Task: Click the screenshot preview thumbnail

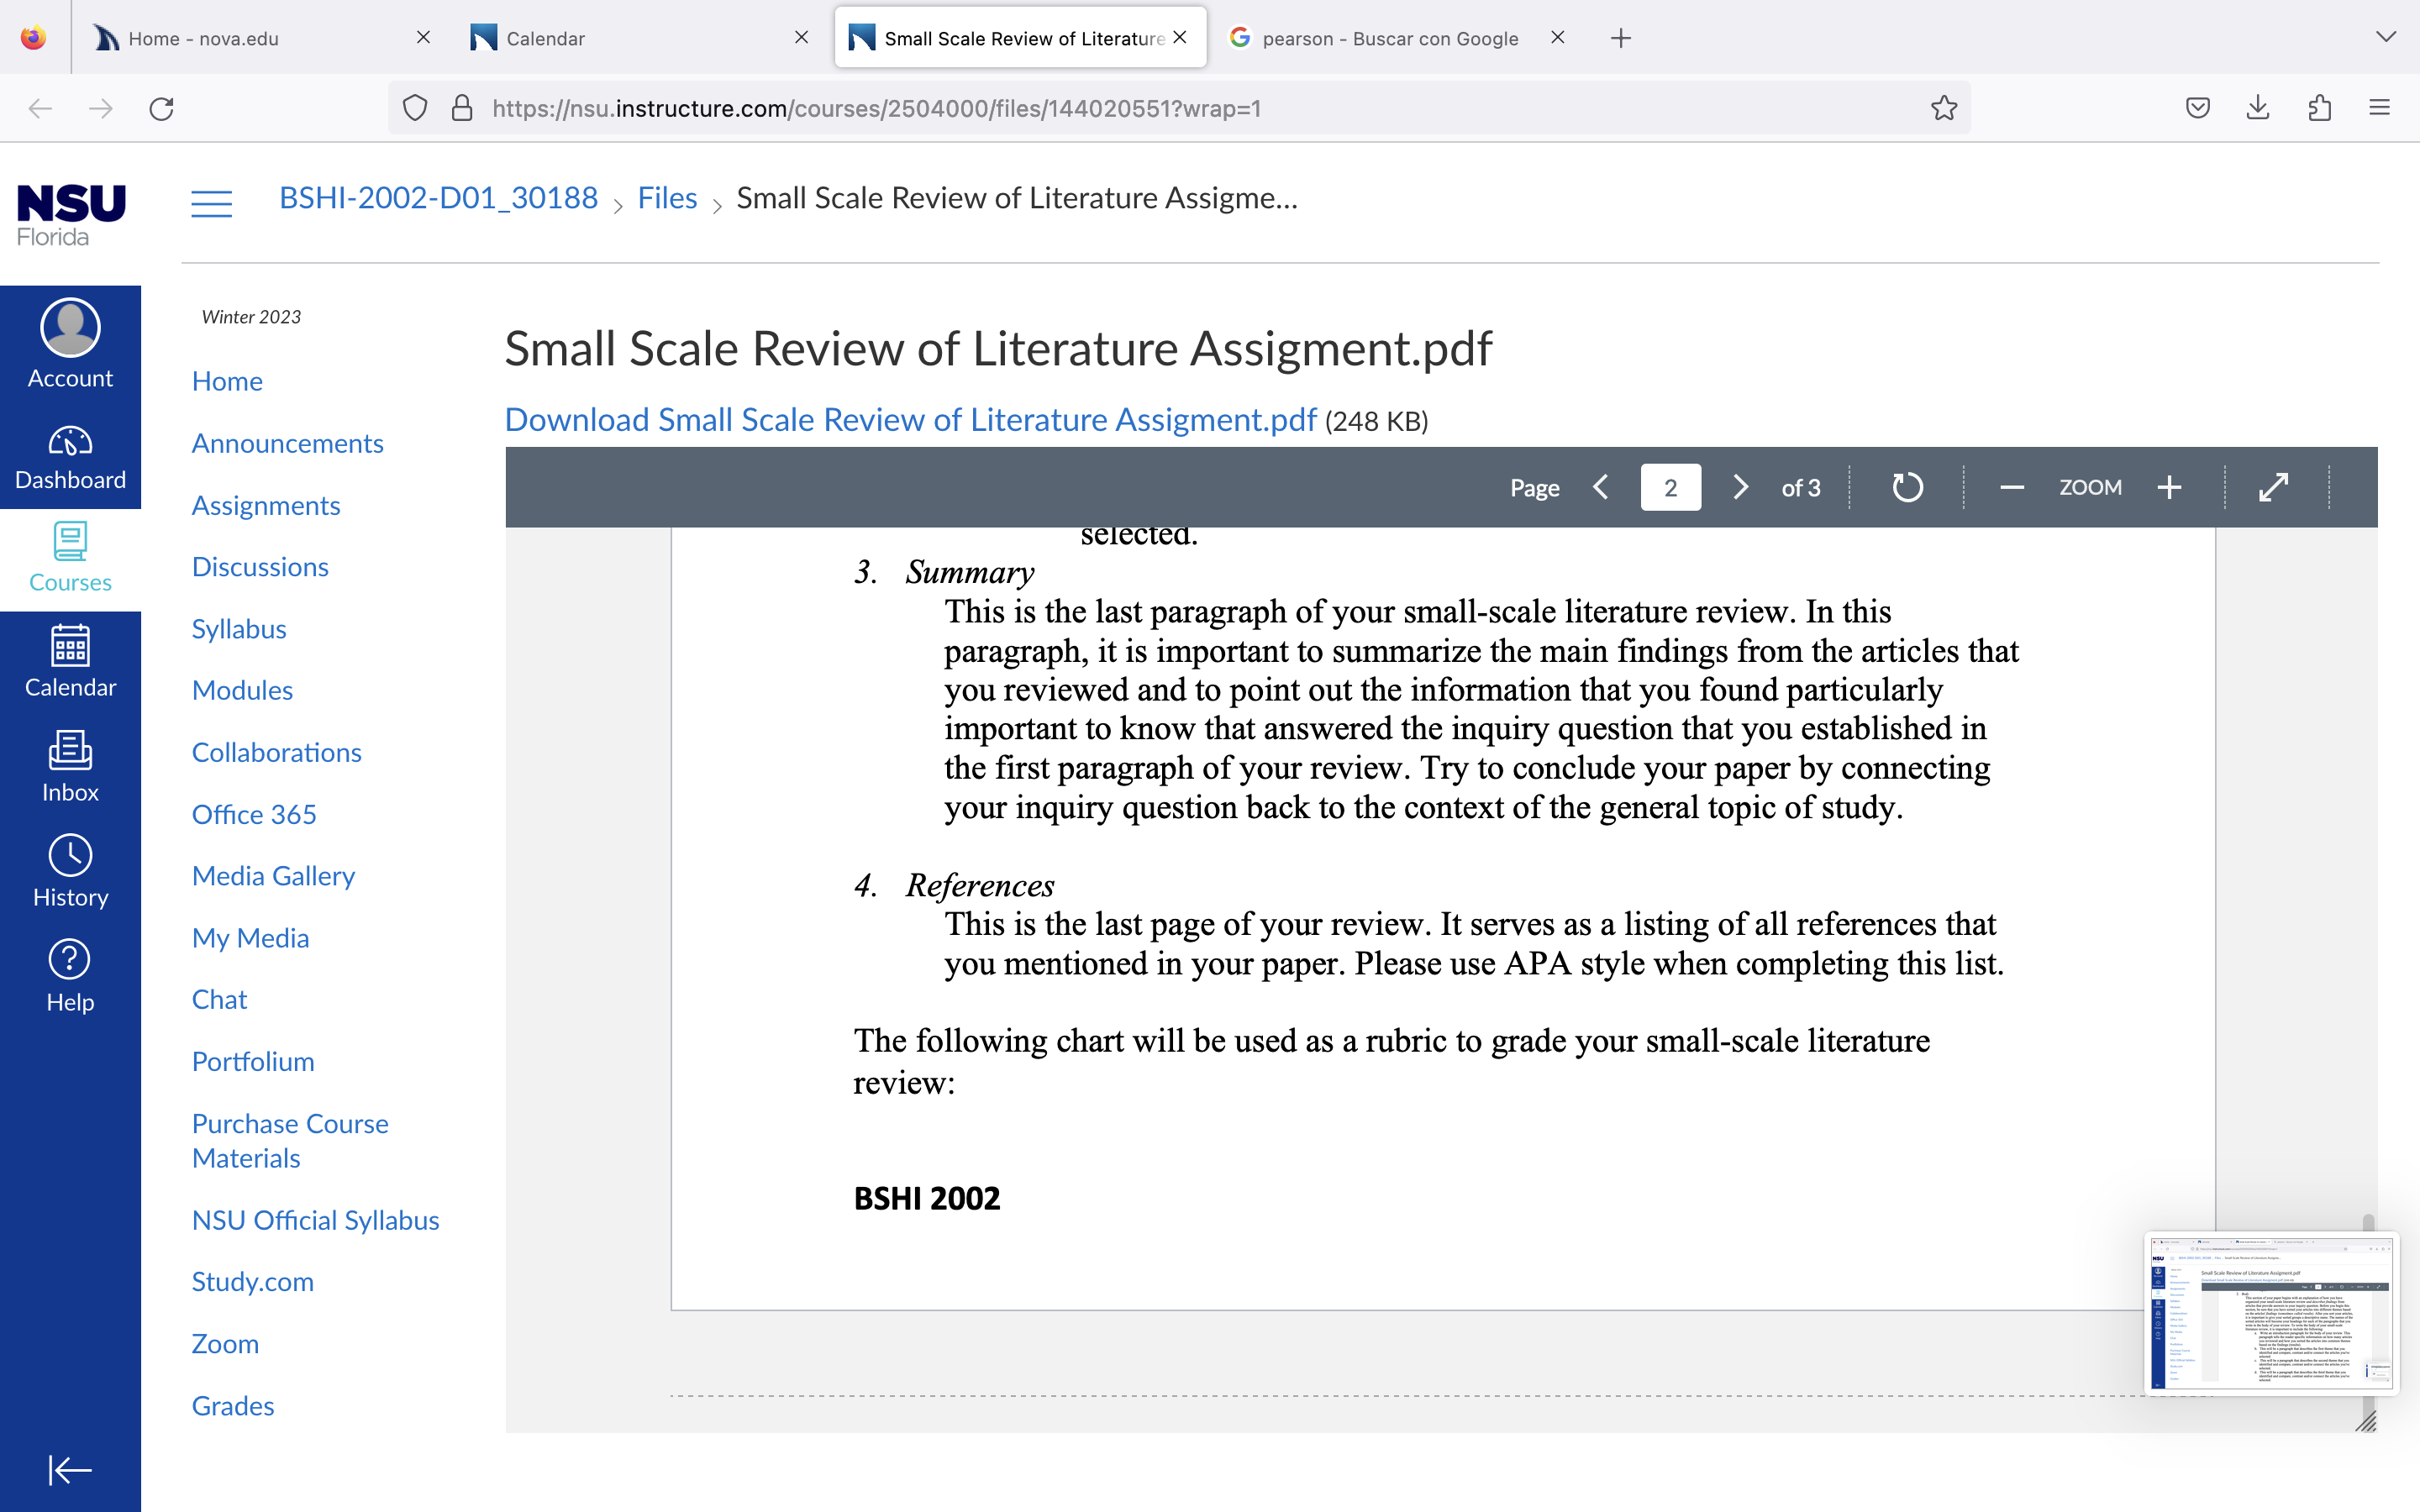Action: [2271, 1312]
